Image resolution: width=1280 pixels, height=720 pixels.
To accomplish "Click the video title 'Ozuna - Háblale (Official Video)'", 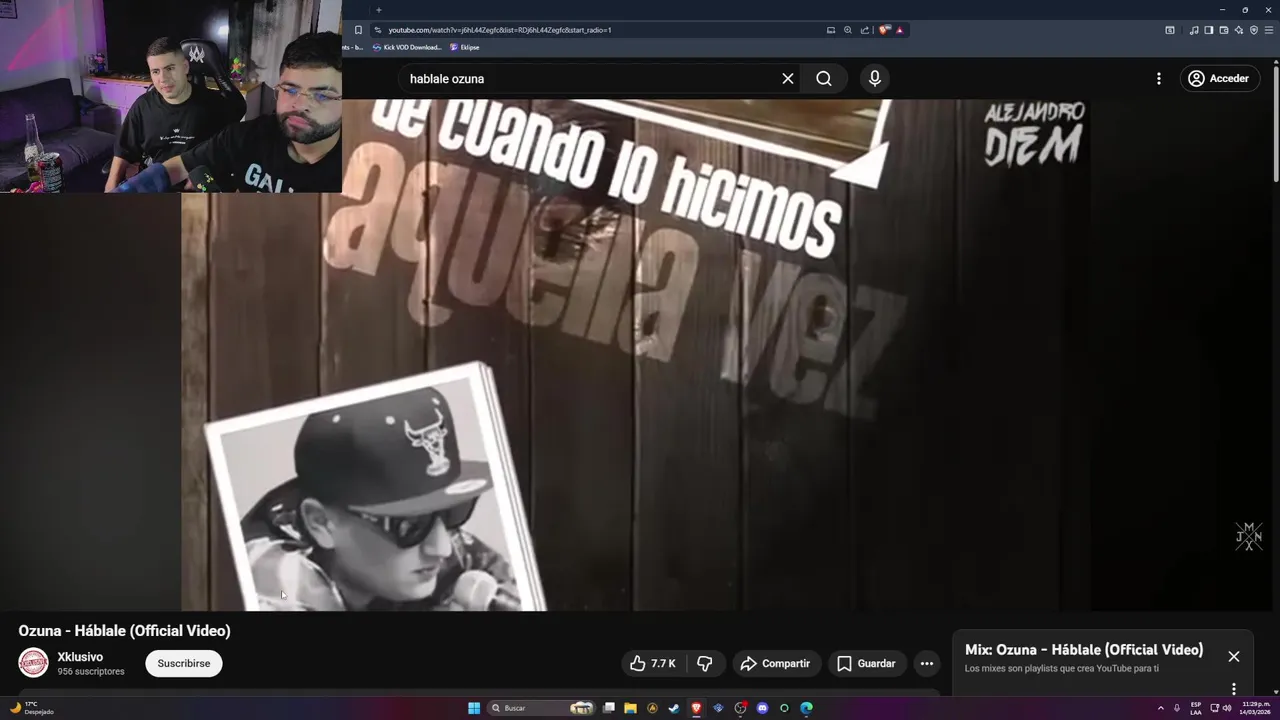I will click(x=124, y=631).
